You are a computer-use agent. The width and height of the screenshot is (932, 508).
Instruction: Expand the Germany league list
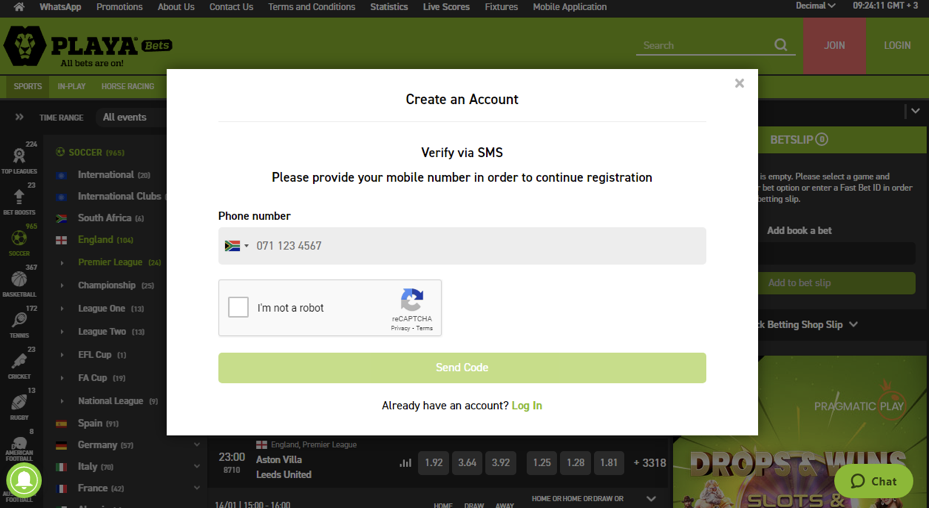coord(196,445)
